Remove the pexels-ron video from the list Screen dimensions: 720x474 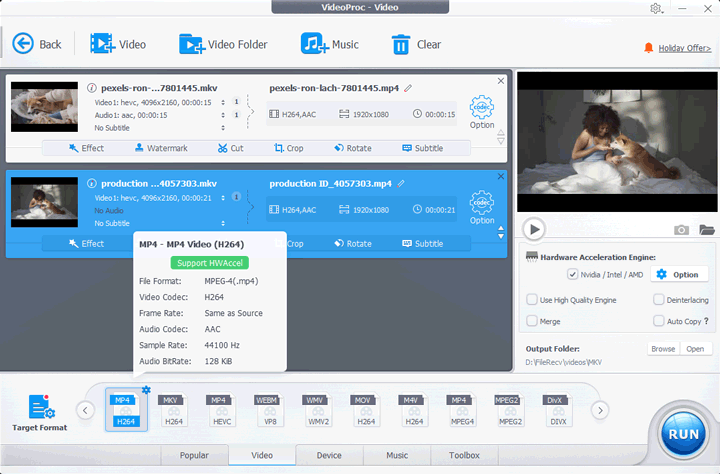click(501, 81)
